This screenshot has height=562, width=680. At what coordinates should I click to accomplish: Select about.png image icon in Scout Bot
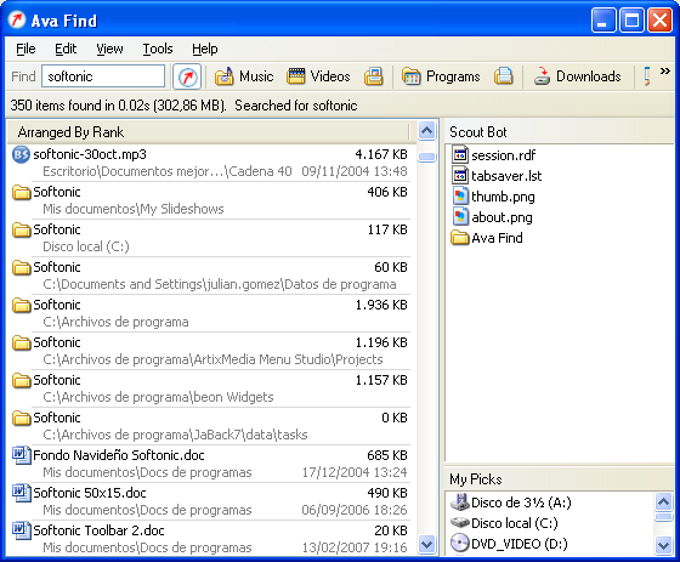460,217
